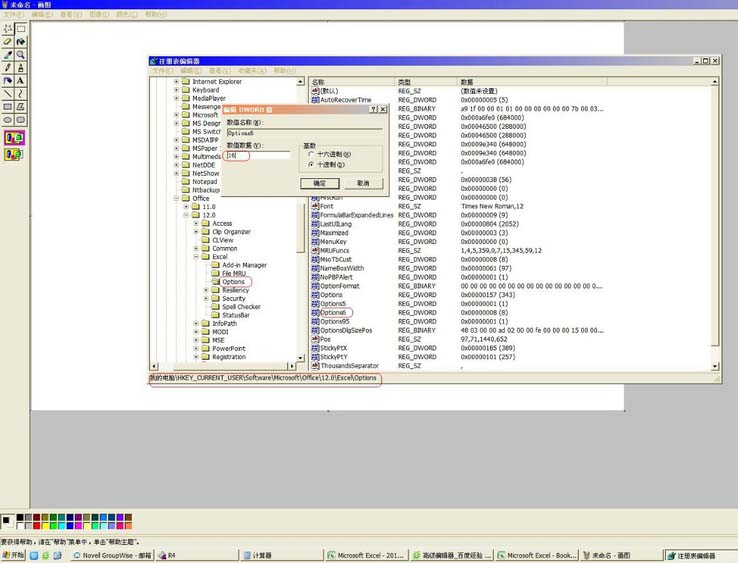Select the Eraser tool in Paint toolbox
Viewport: 738px width, 563px height.
pos(8,42)
